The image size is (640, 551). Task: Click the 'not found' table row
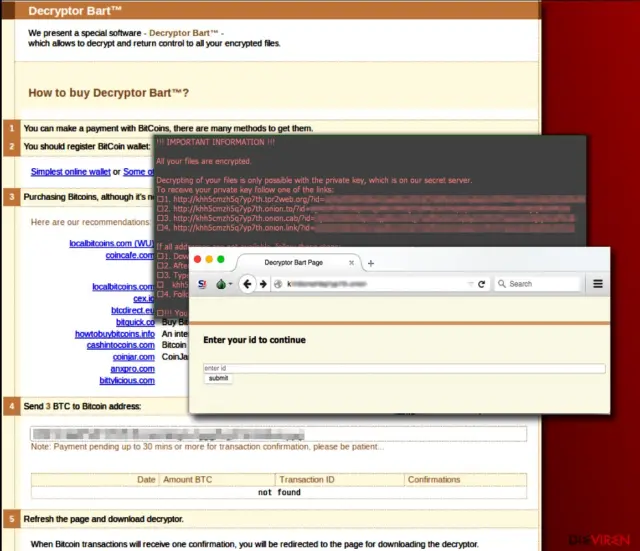[x=279, y=493]
